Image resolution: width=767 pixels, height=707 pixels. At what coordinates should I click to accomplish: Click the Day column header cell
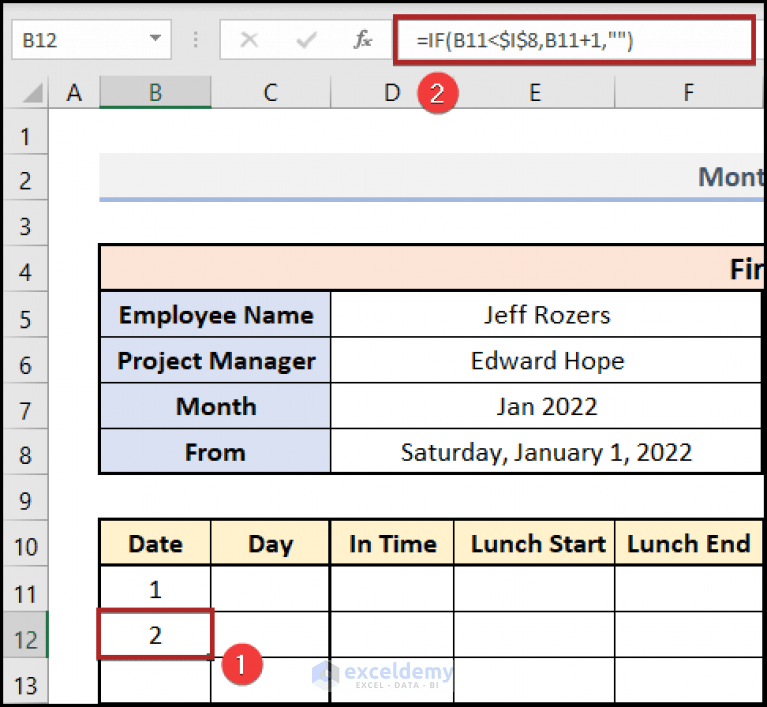pos(271,543)
